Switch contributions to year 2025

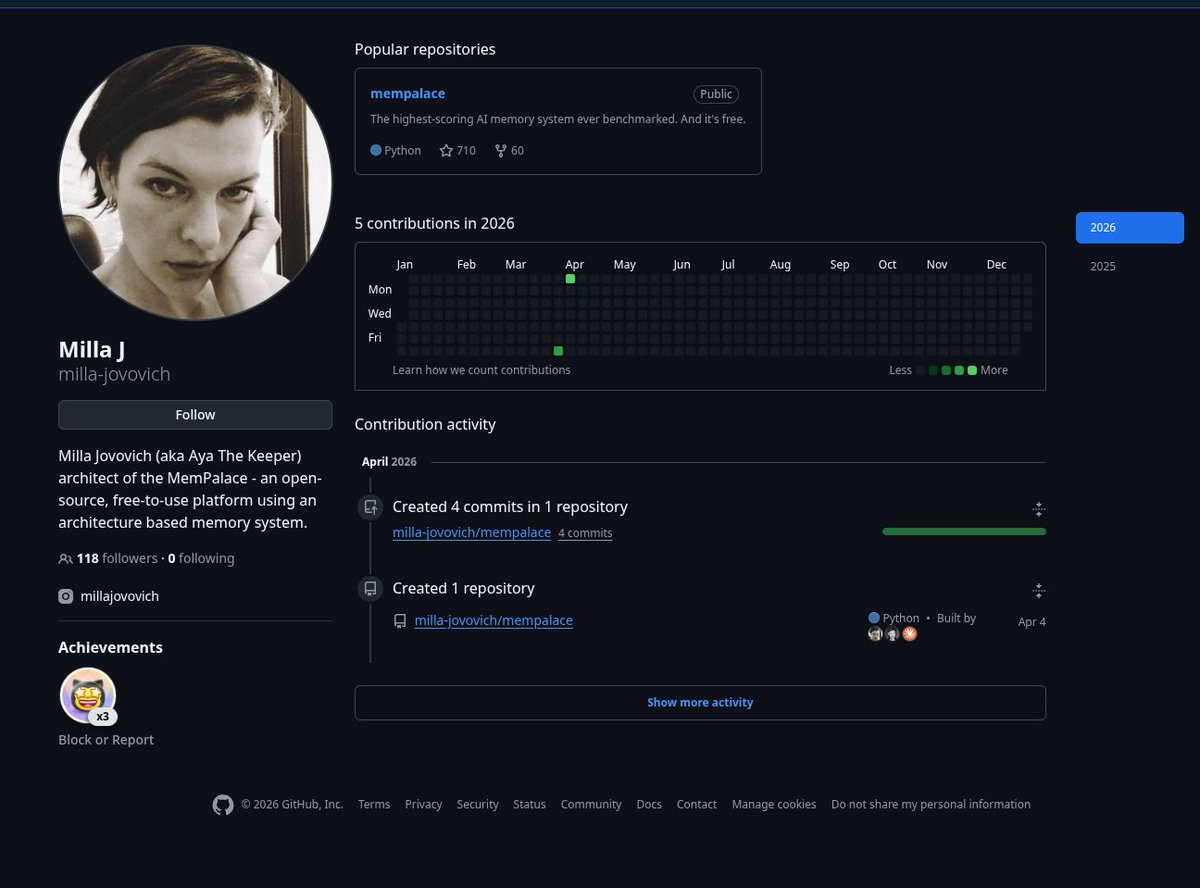click(x=1103, y=266)
